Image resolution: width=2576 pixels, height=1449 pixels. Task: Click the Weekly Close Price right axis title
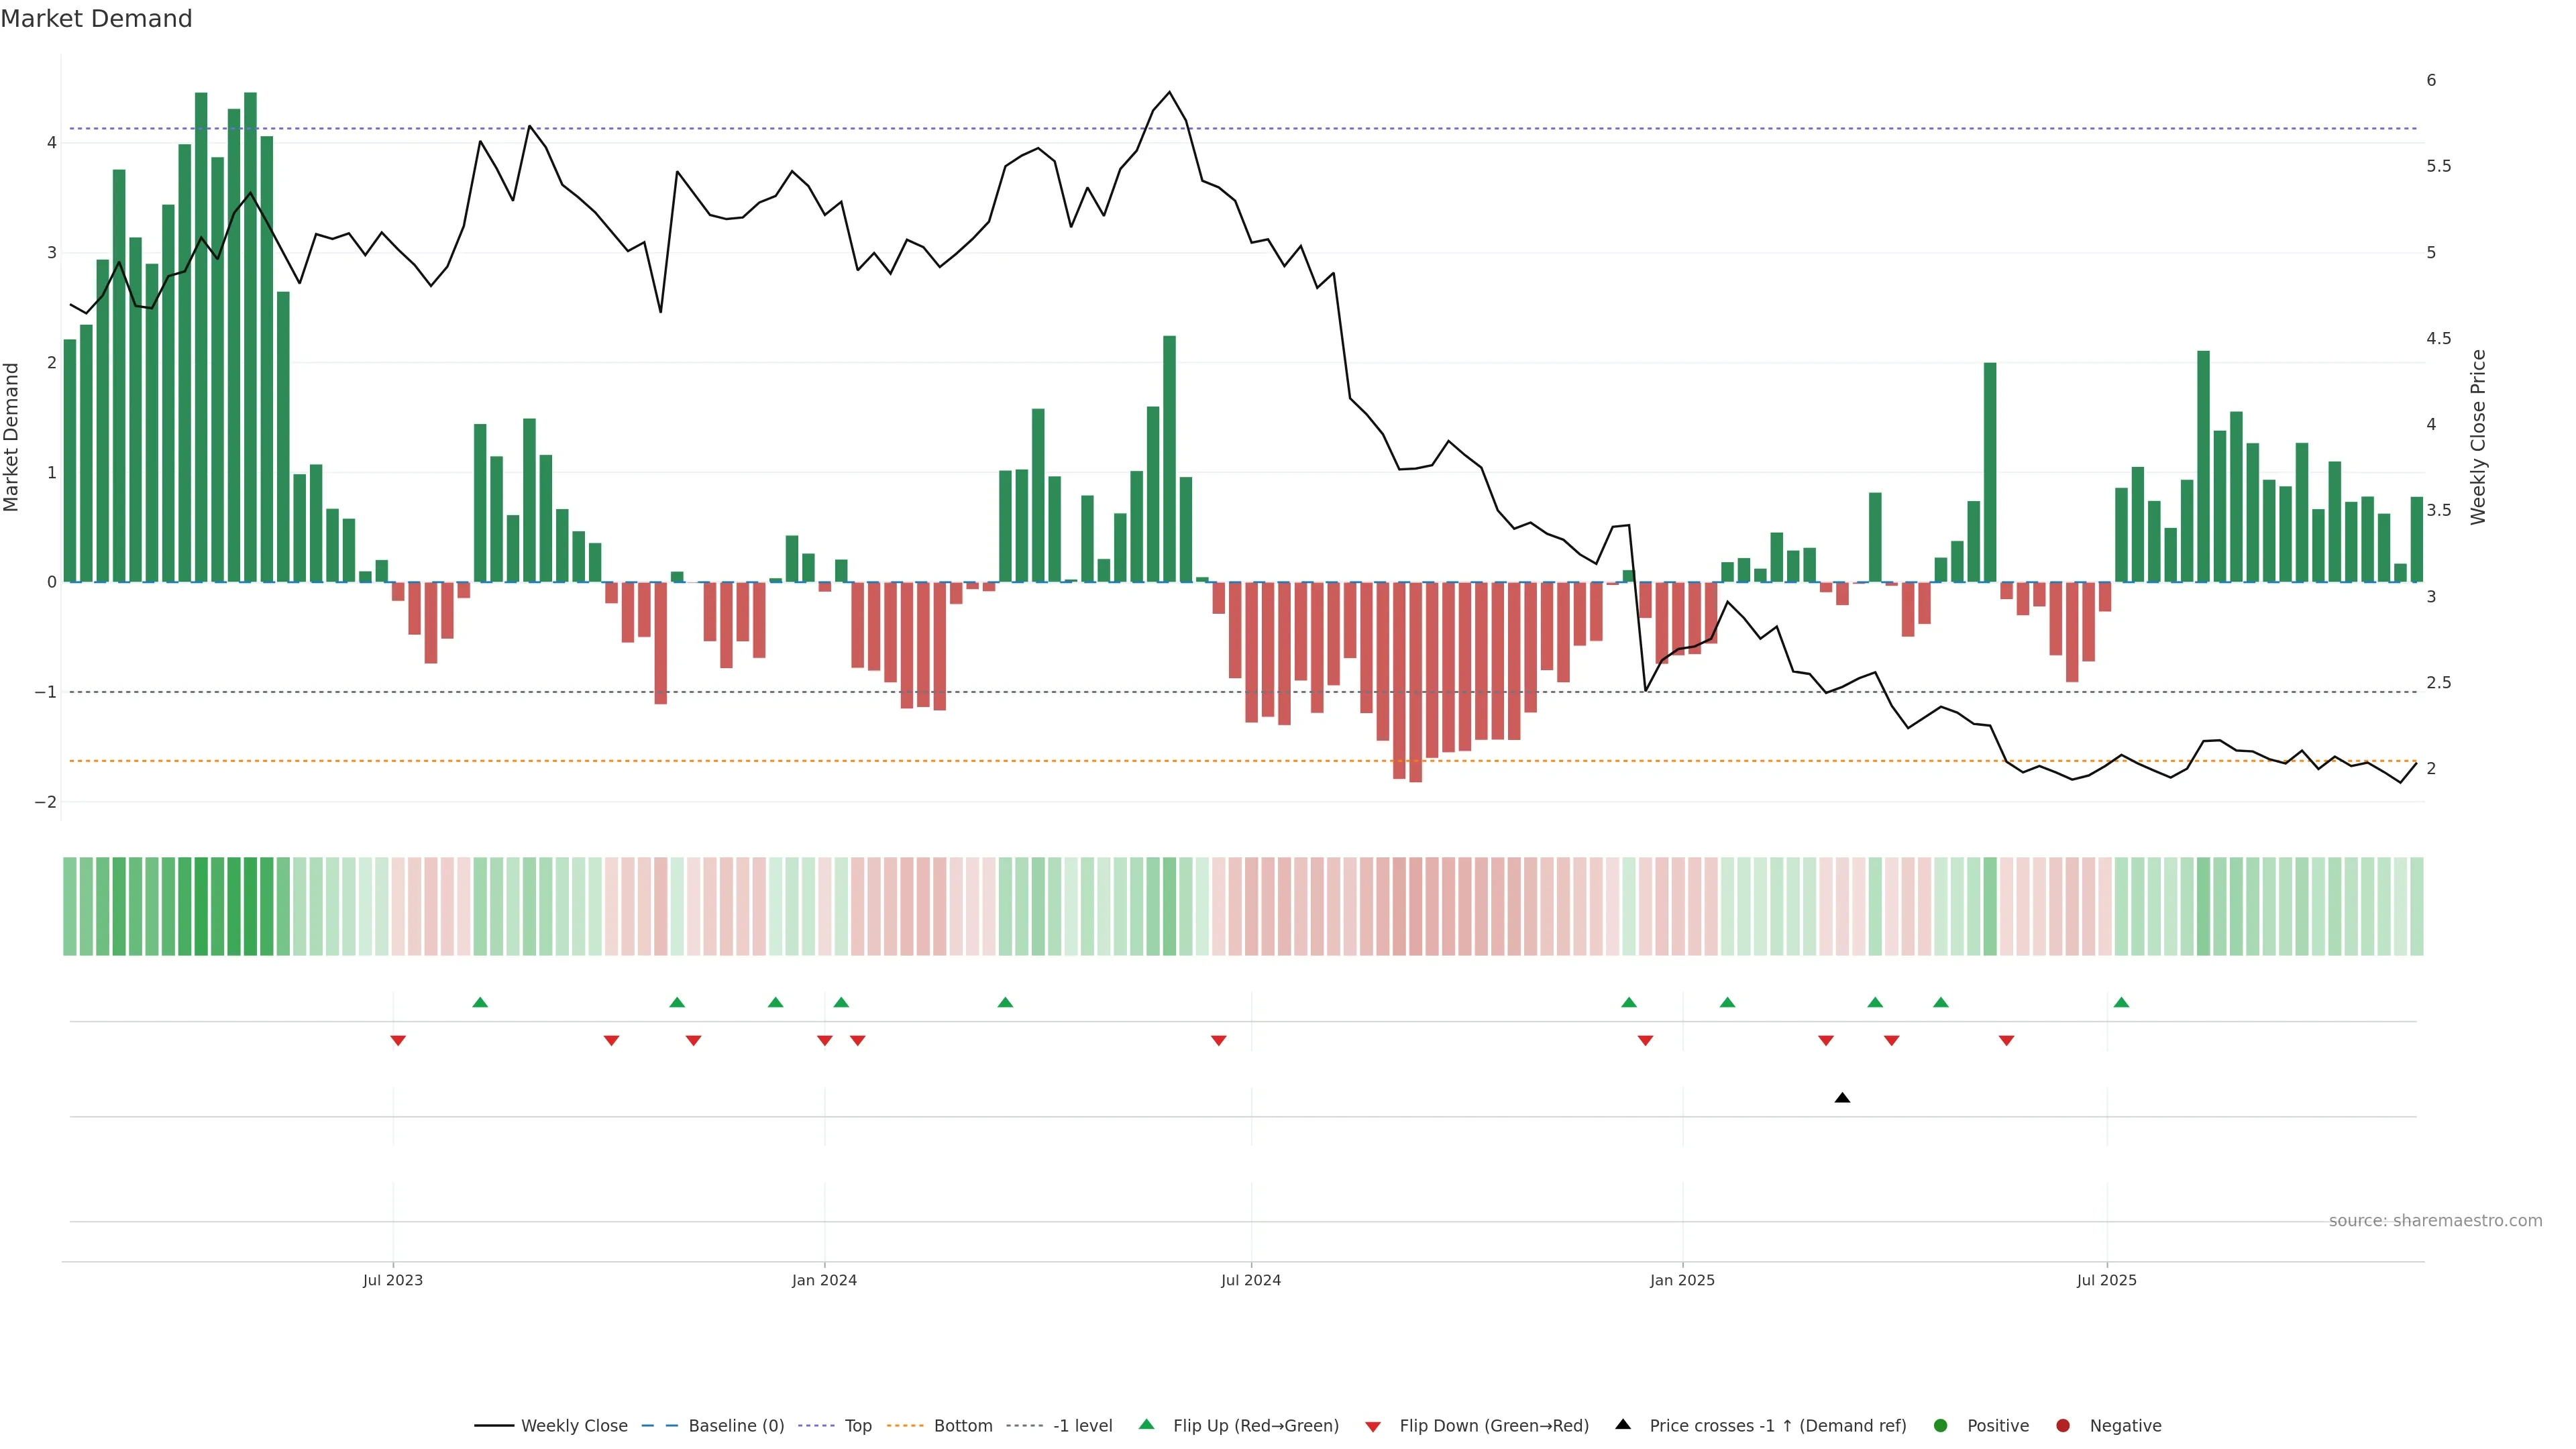coord(2477,437)
